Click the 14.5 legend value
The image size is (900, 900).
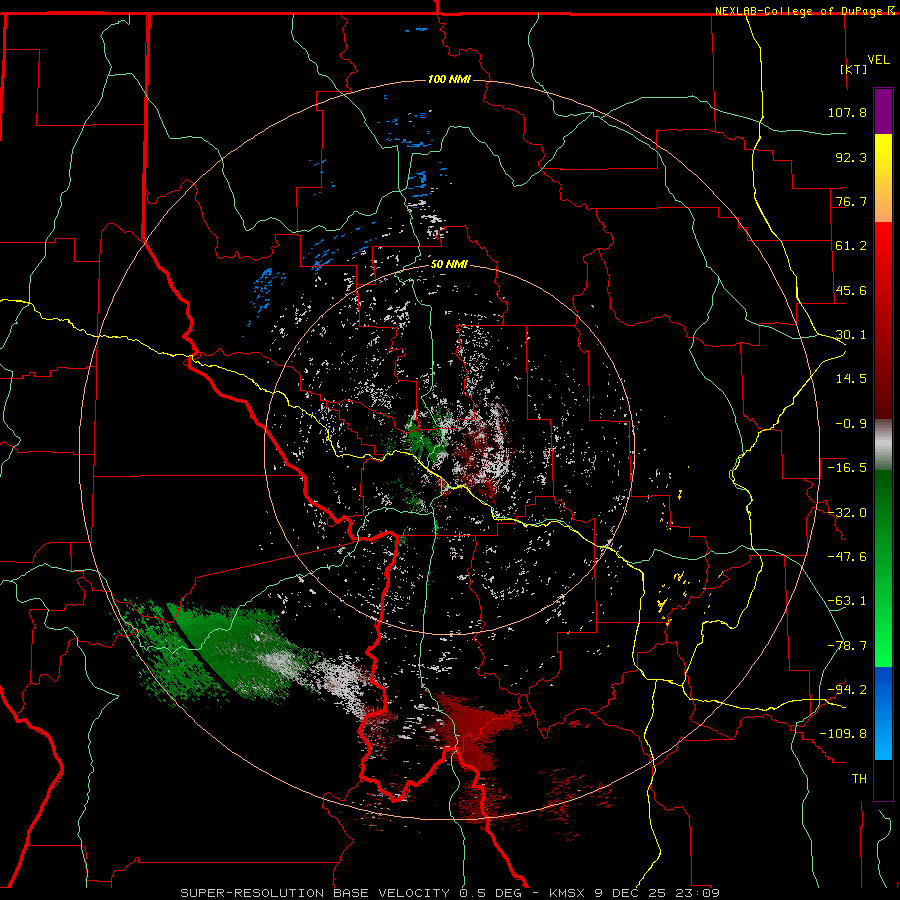851,379
